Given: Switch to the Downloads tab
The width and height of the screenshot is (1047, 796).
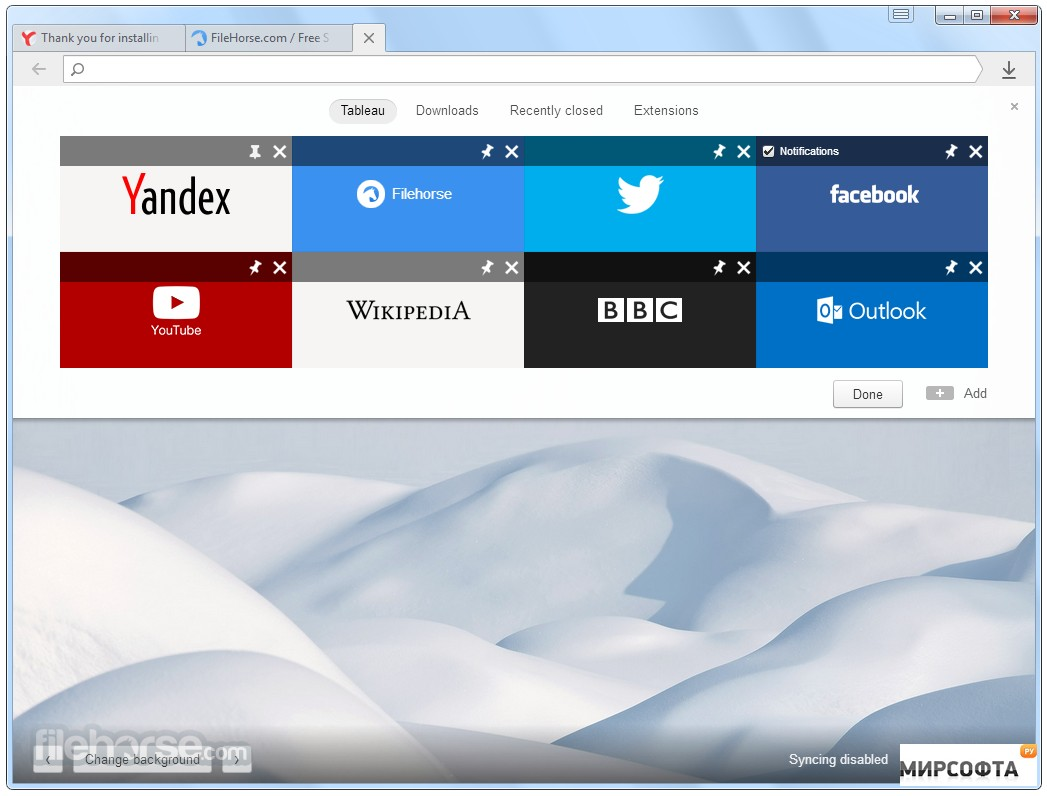Looking at the screenshot, I should (x=447, y=111).
